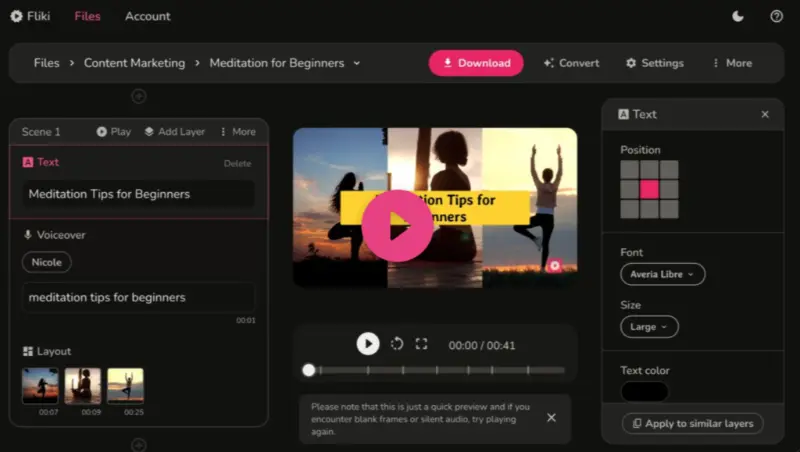Open the Averia Libre font dropdown
This screenshot has width=800, height=452.
pos(663,274)
